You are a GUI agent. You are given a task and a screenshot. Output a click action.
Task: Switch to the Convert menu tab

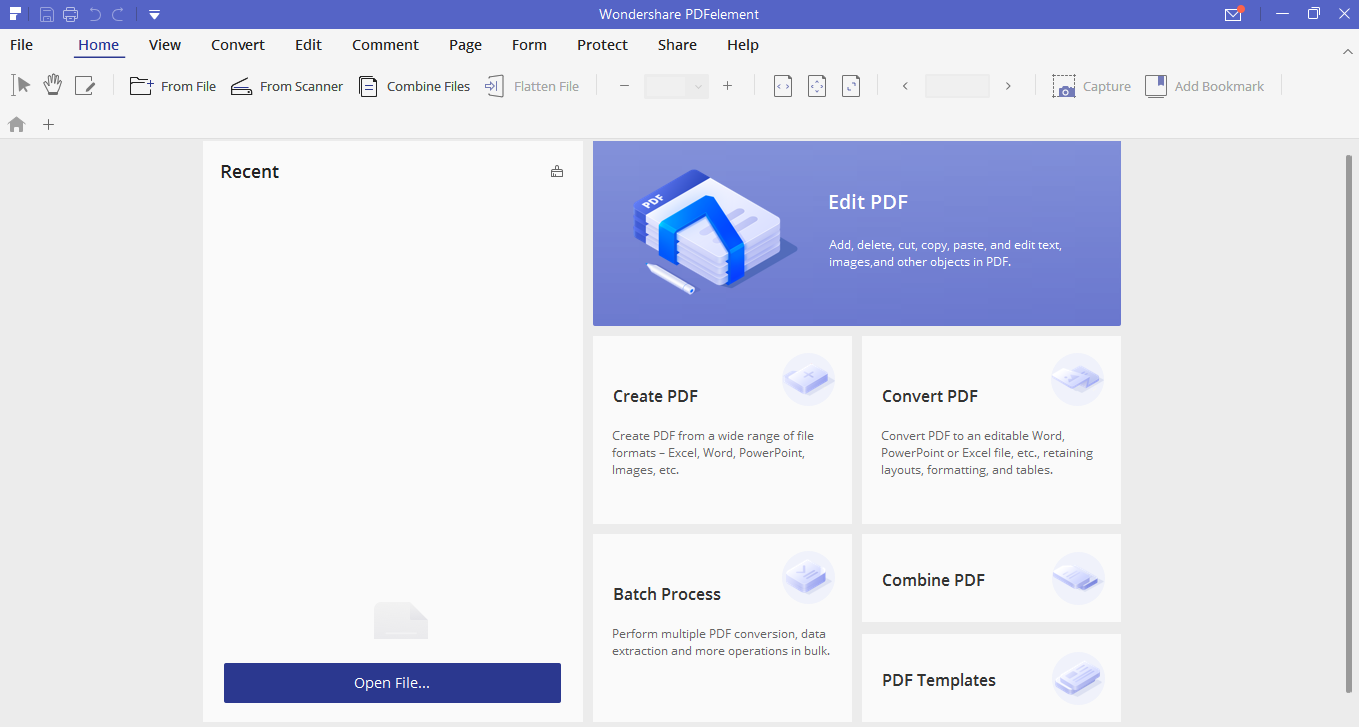point(237,45)
